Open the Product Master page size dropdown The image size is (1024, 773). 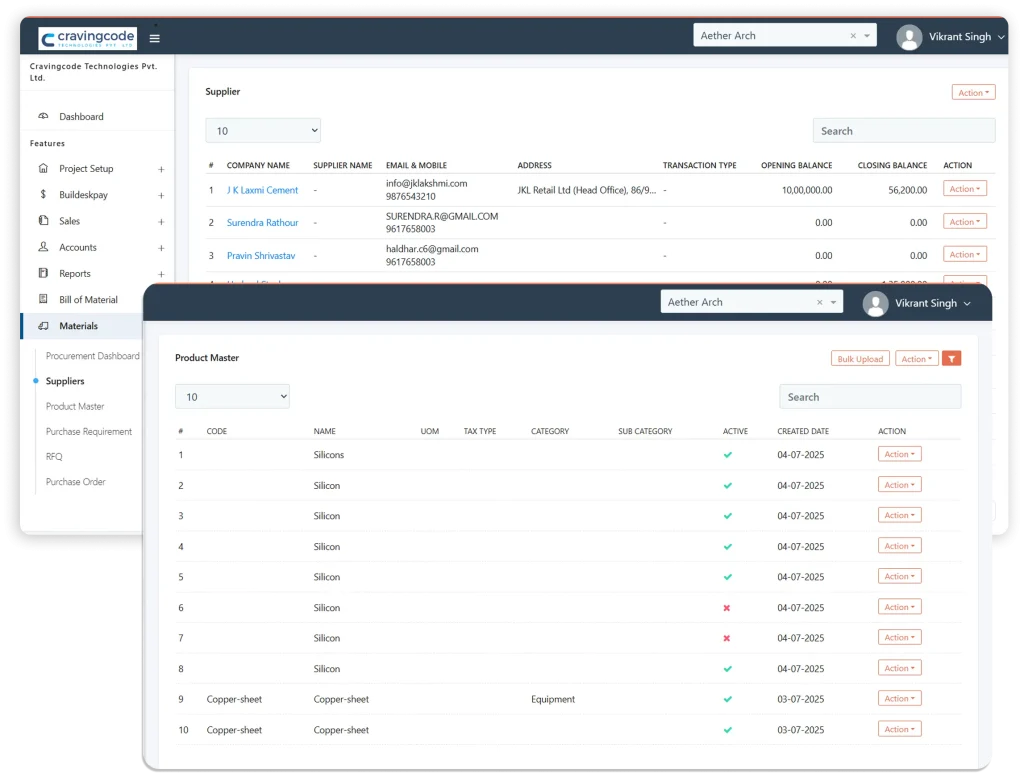232,397
